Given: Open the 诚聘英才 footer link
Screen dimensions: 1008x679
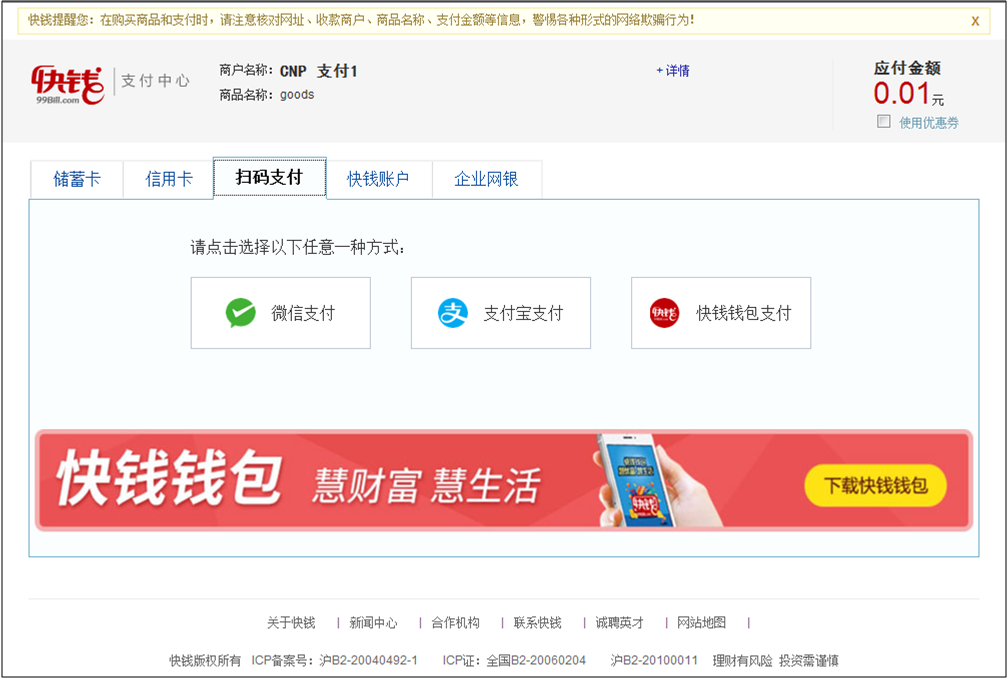Looking at the screenshot, I should [x=619, y=622].
